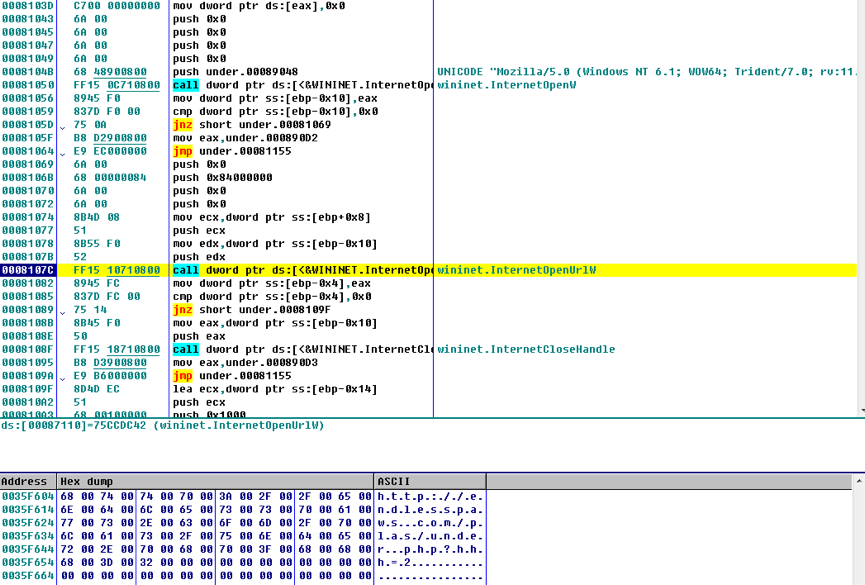Select "mov edx,dword ptr ss:[ebp-0x10]" instruction
Image resolution: width=865 pixels, height=585 pixels.
(x=275, y=244)
